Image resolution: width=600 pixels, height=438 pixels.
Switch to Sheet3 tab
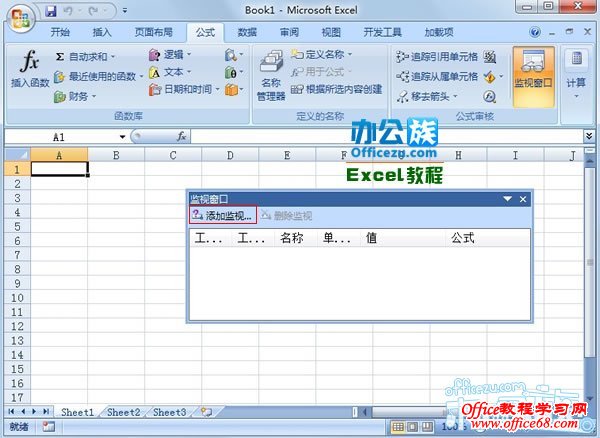(x=169, y=412)
